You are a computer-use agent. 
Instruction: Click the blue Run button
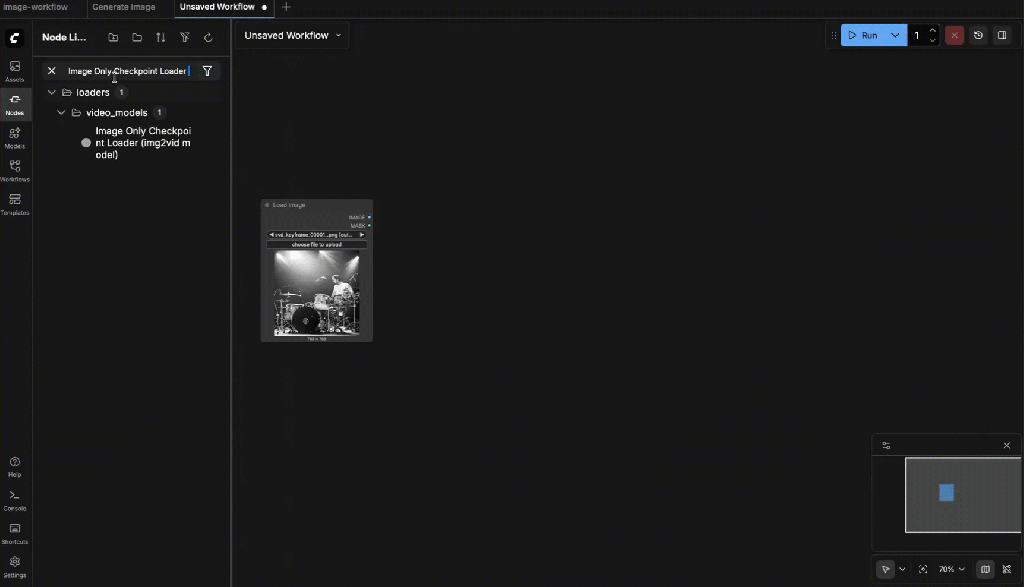[862, 35]
